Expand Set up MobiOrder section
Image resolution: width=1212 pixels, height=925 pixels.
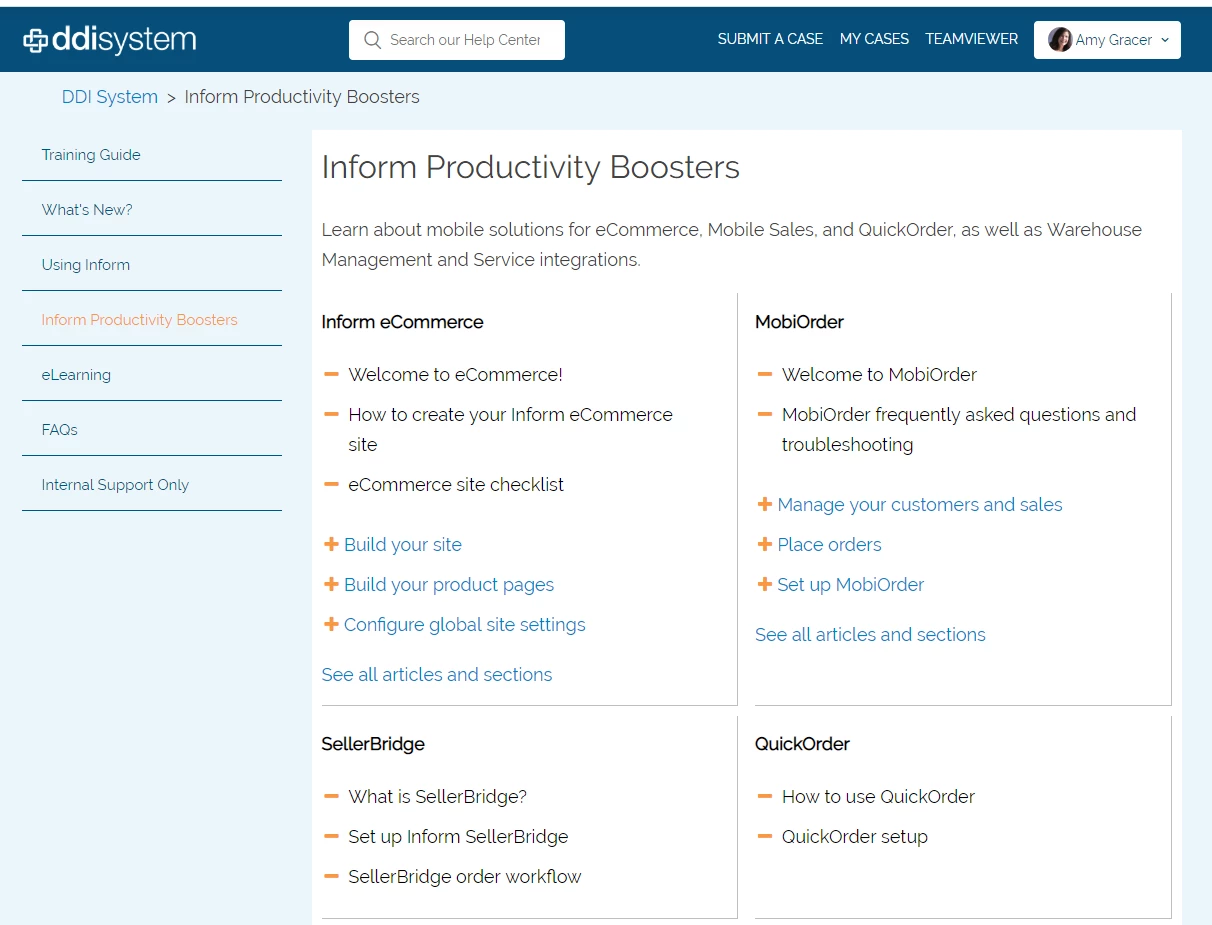tap(851, 585)
